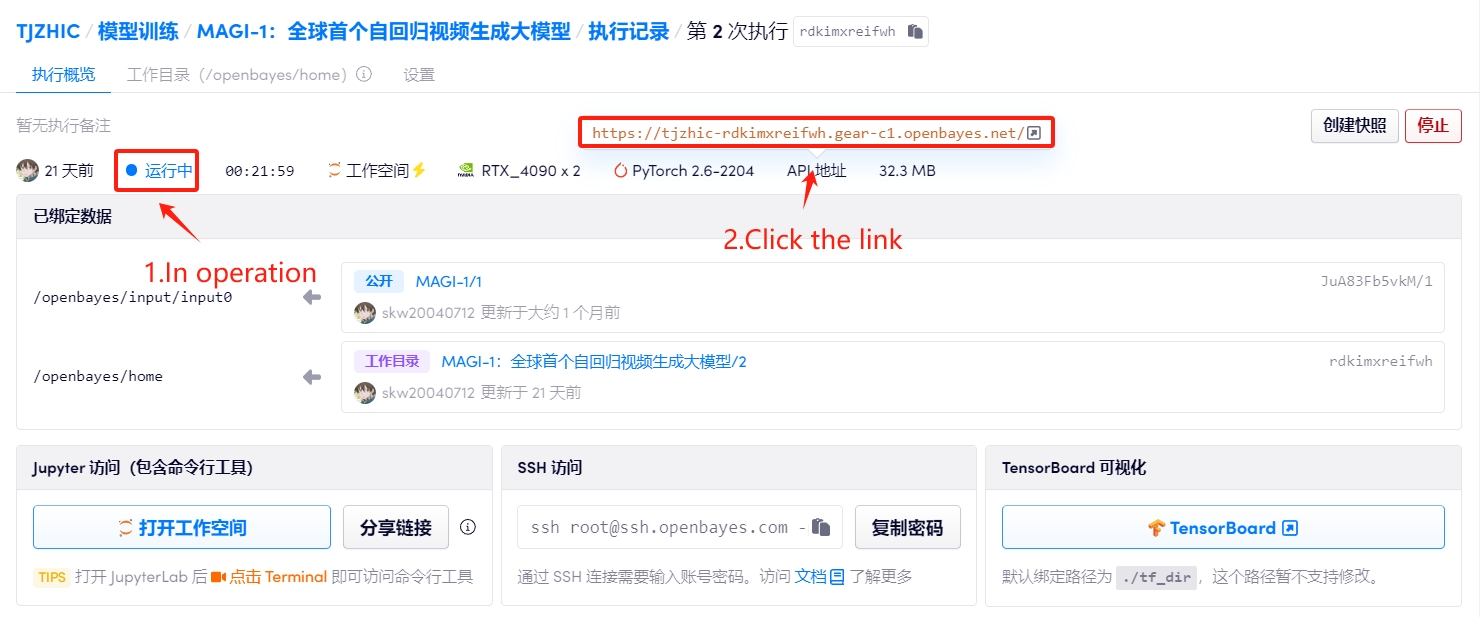The image size is (1480, 617).
Task: Copy the SSH command with clipboard icon
Action: coord(821,527)
